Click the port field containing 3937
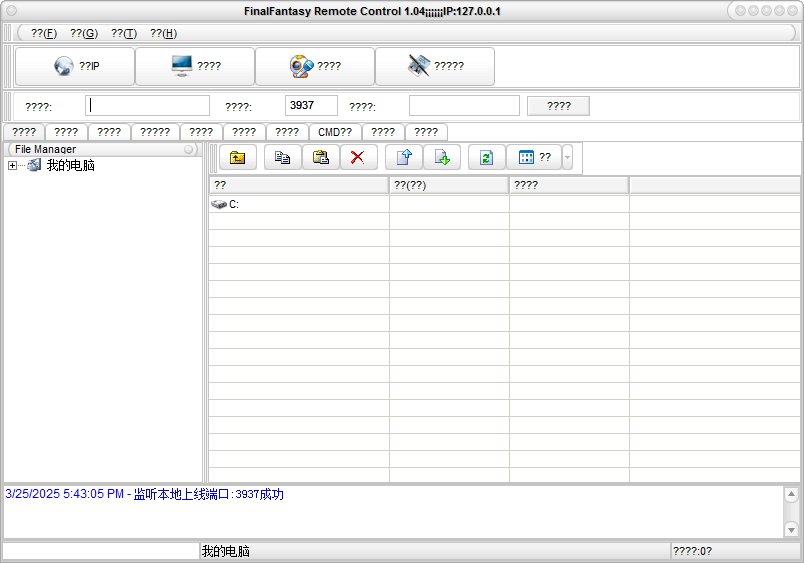The image size is (804, 563). point(311,105)
